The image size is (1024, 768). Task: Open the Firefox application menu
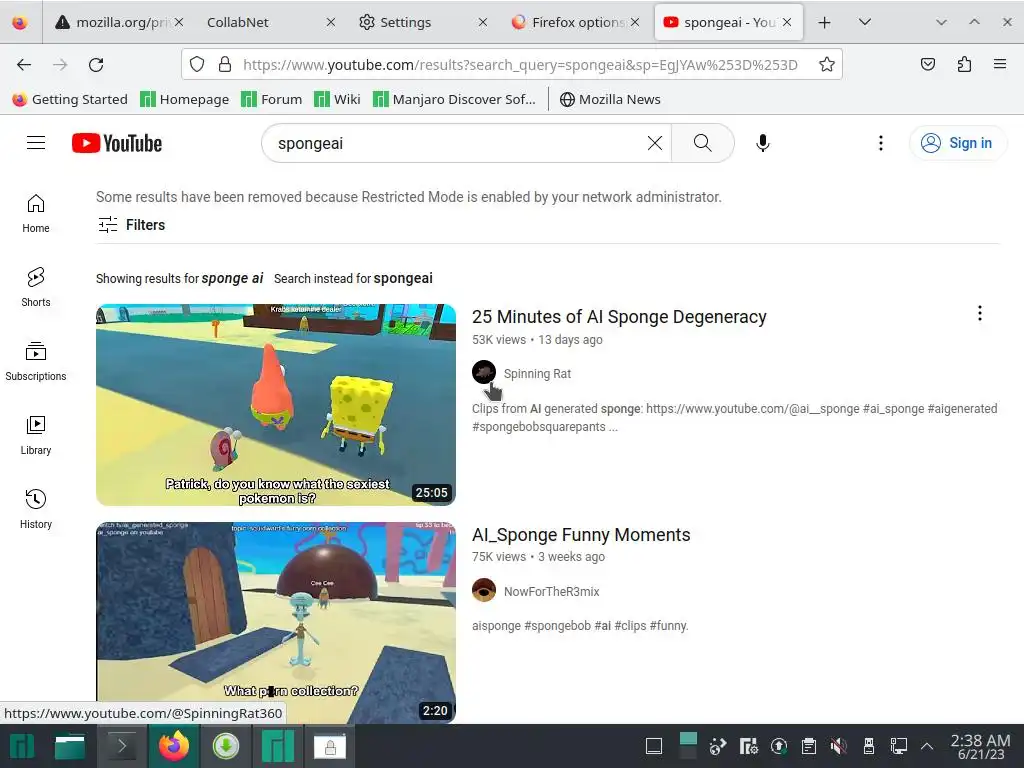999,64
